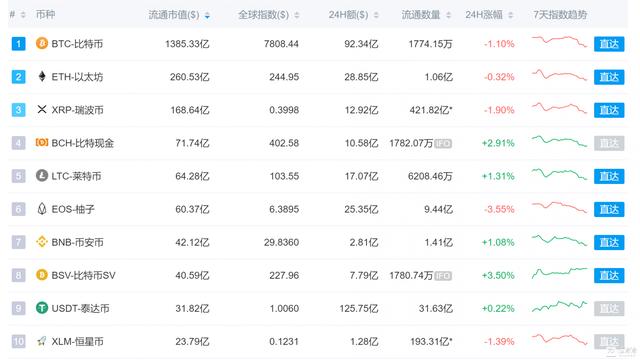Click 直达 button for ETH row
640x360 pixels.
point(609,77)
